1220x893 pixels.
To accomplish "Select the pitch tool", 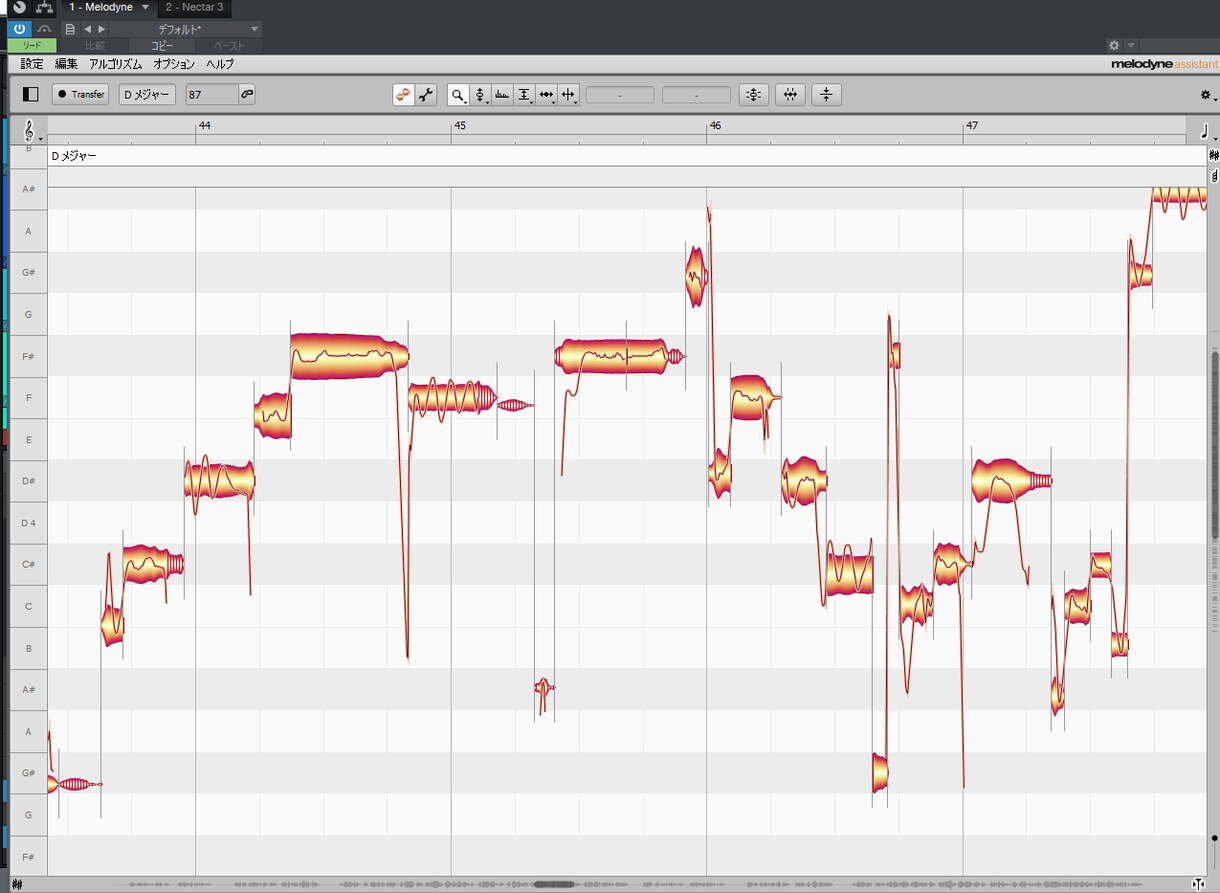I will [480, 95].
